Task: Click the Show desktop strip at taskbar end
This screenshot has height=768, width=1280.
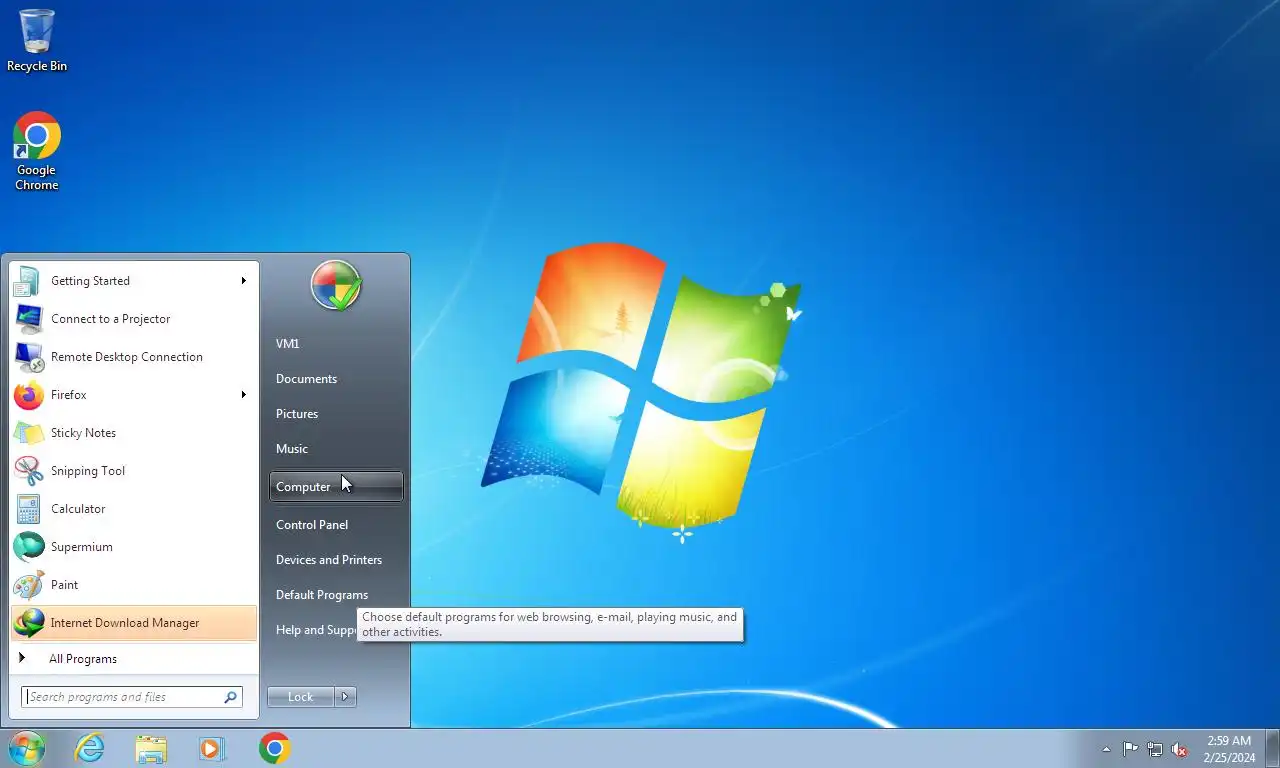Action: [1272, 748]
